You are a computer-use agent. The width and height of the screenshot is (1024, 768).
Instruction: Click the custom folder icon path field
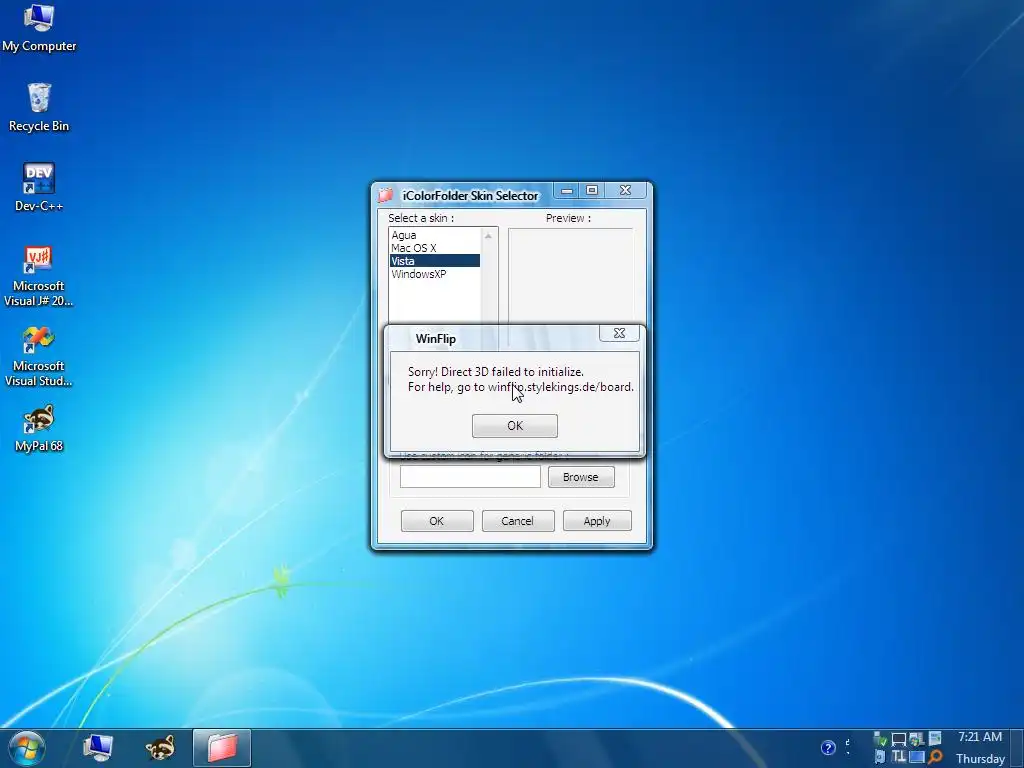(470, 477)
